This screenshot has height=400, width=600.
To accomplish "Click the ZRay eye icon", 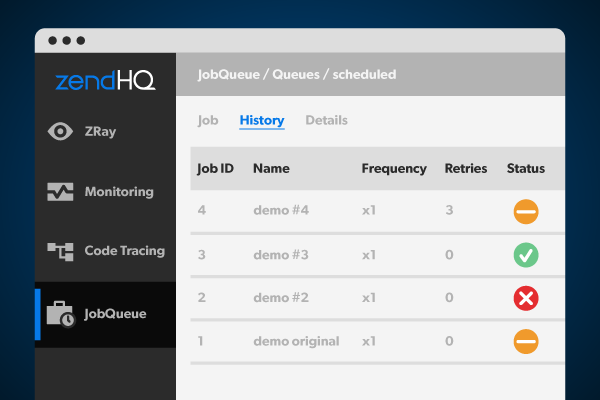I will coord(60,132).
